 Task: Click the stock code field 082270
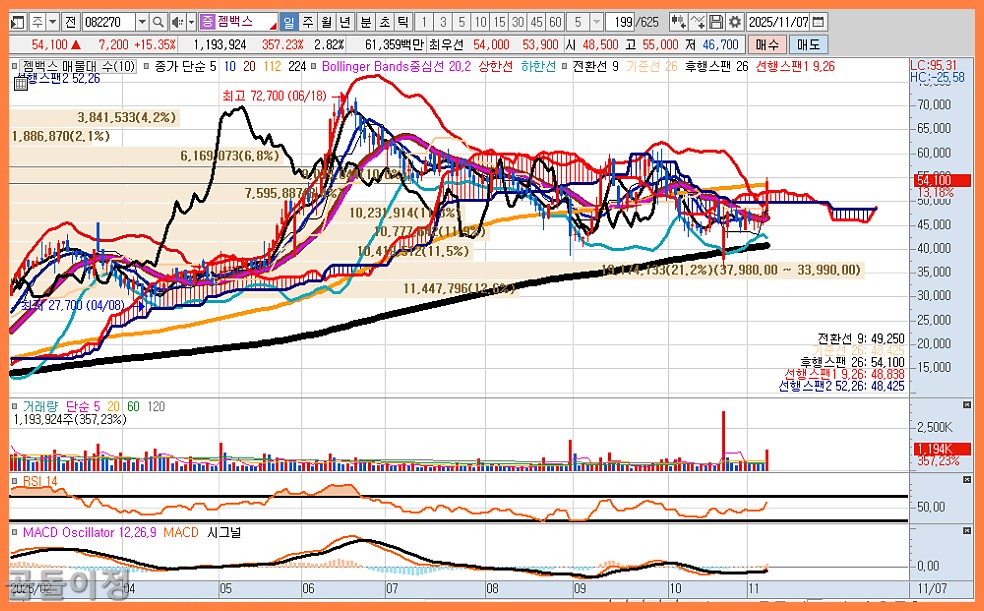coord(109,23)
